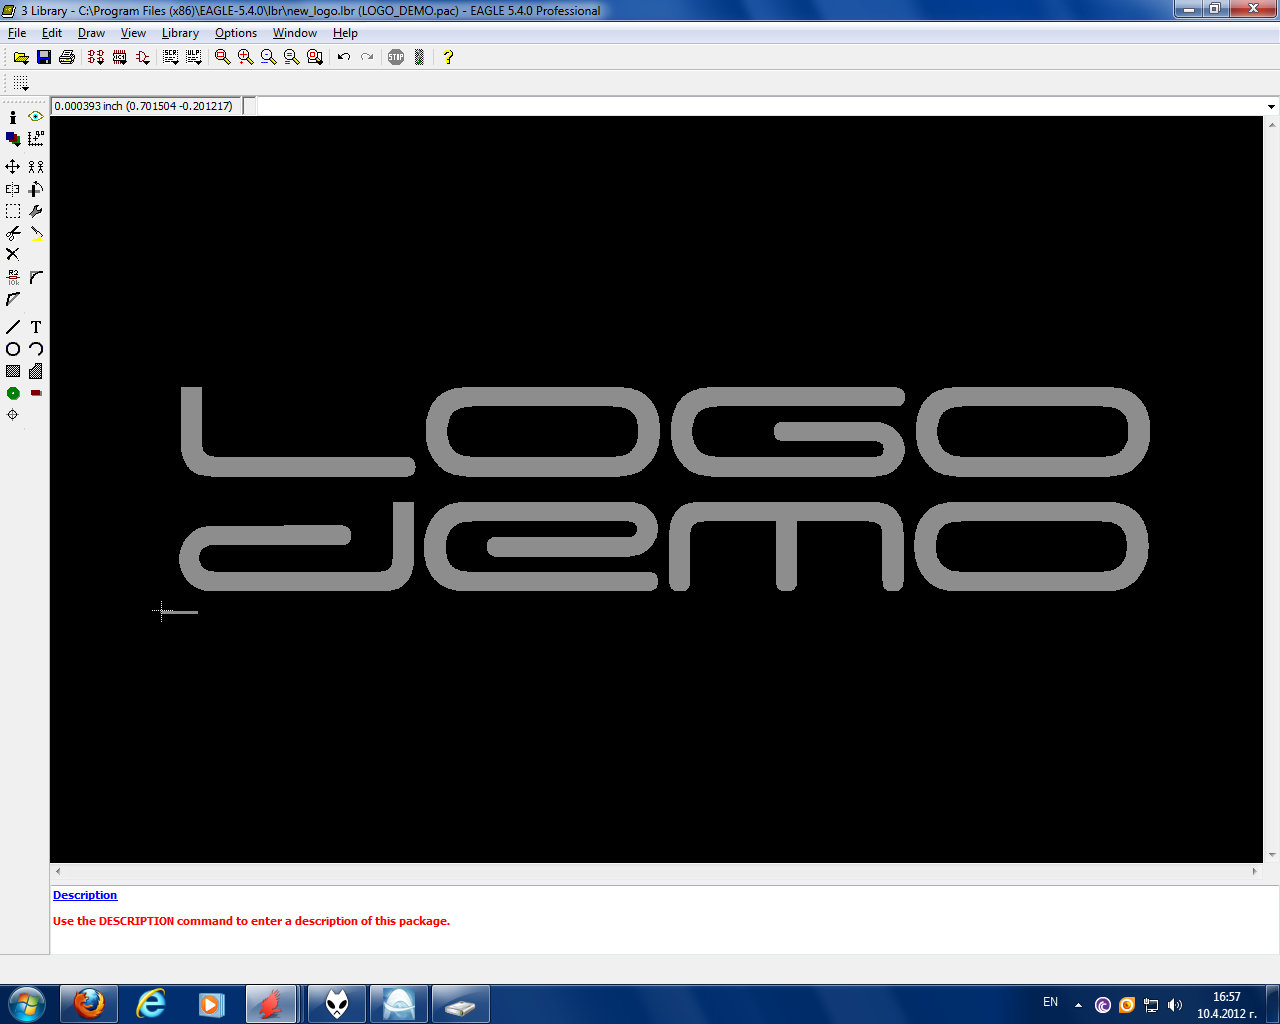1280x1024 pixels.
Task: Select the Polygon drawing tool
Action: click(34, 371)
